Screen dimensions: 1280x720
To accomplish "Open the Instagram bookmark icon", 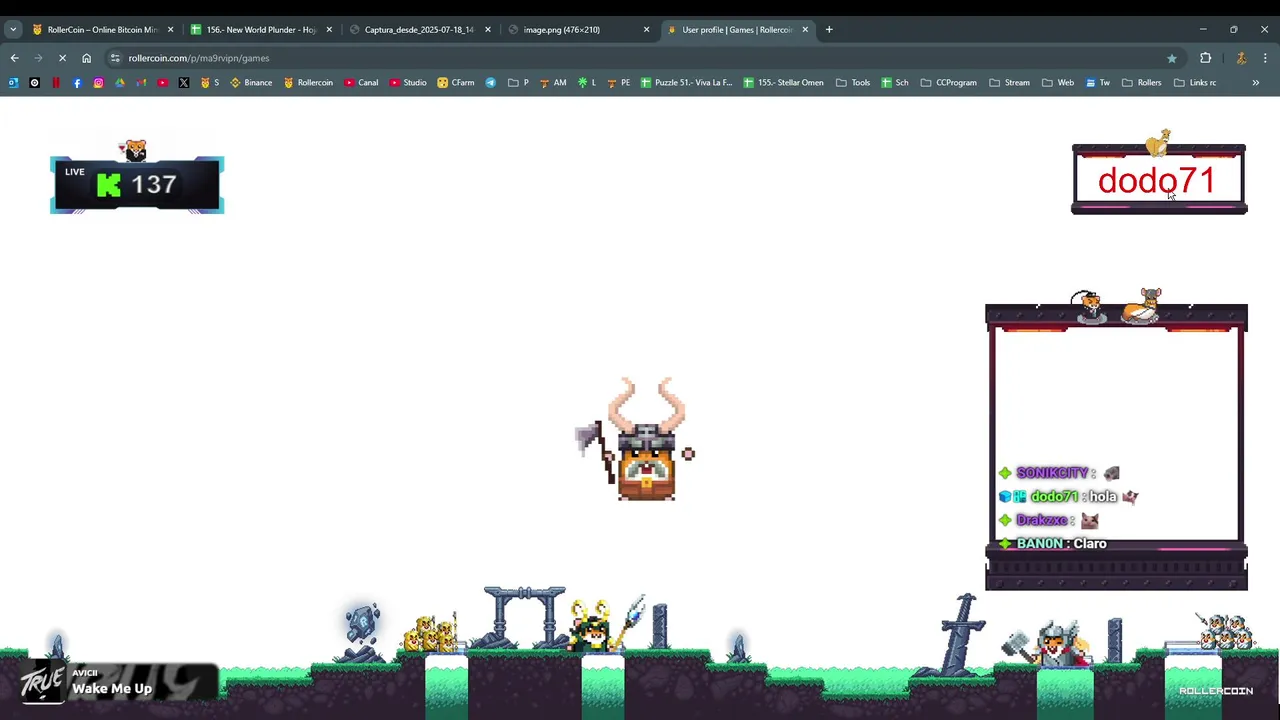I will 98,83.
